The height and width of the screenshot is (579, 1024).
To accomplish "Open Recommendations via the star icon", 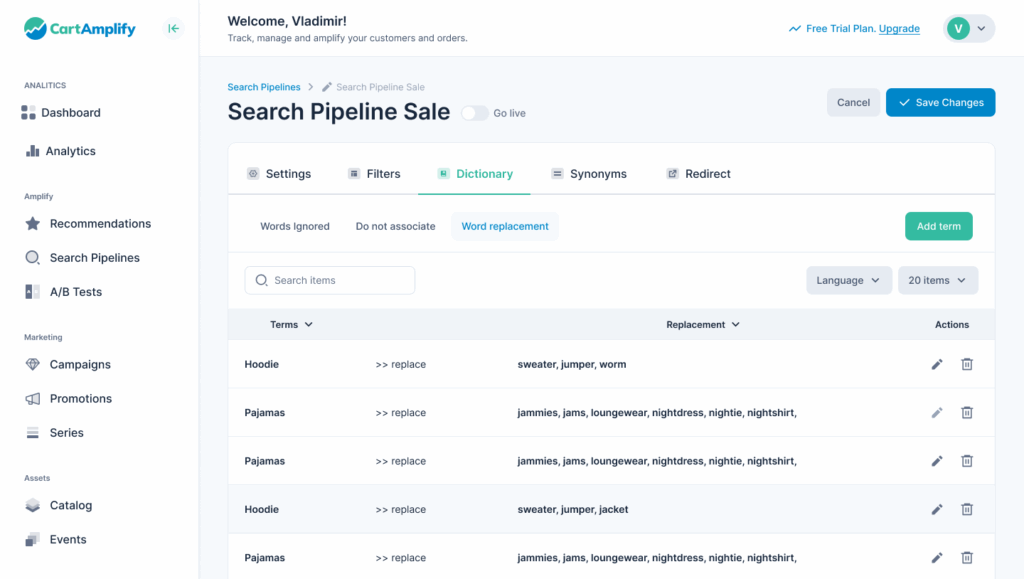I will point(33,224).
